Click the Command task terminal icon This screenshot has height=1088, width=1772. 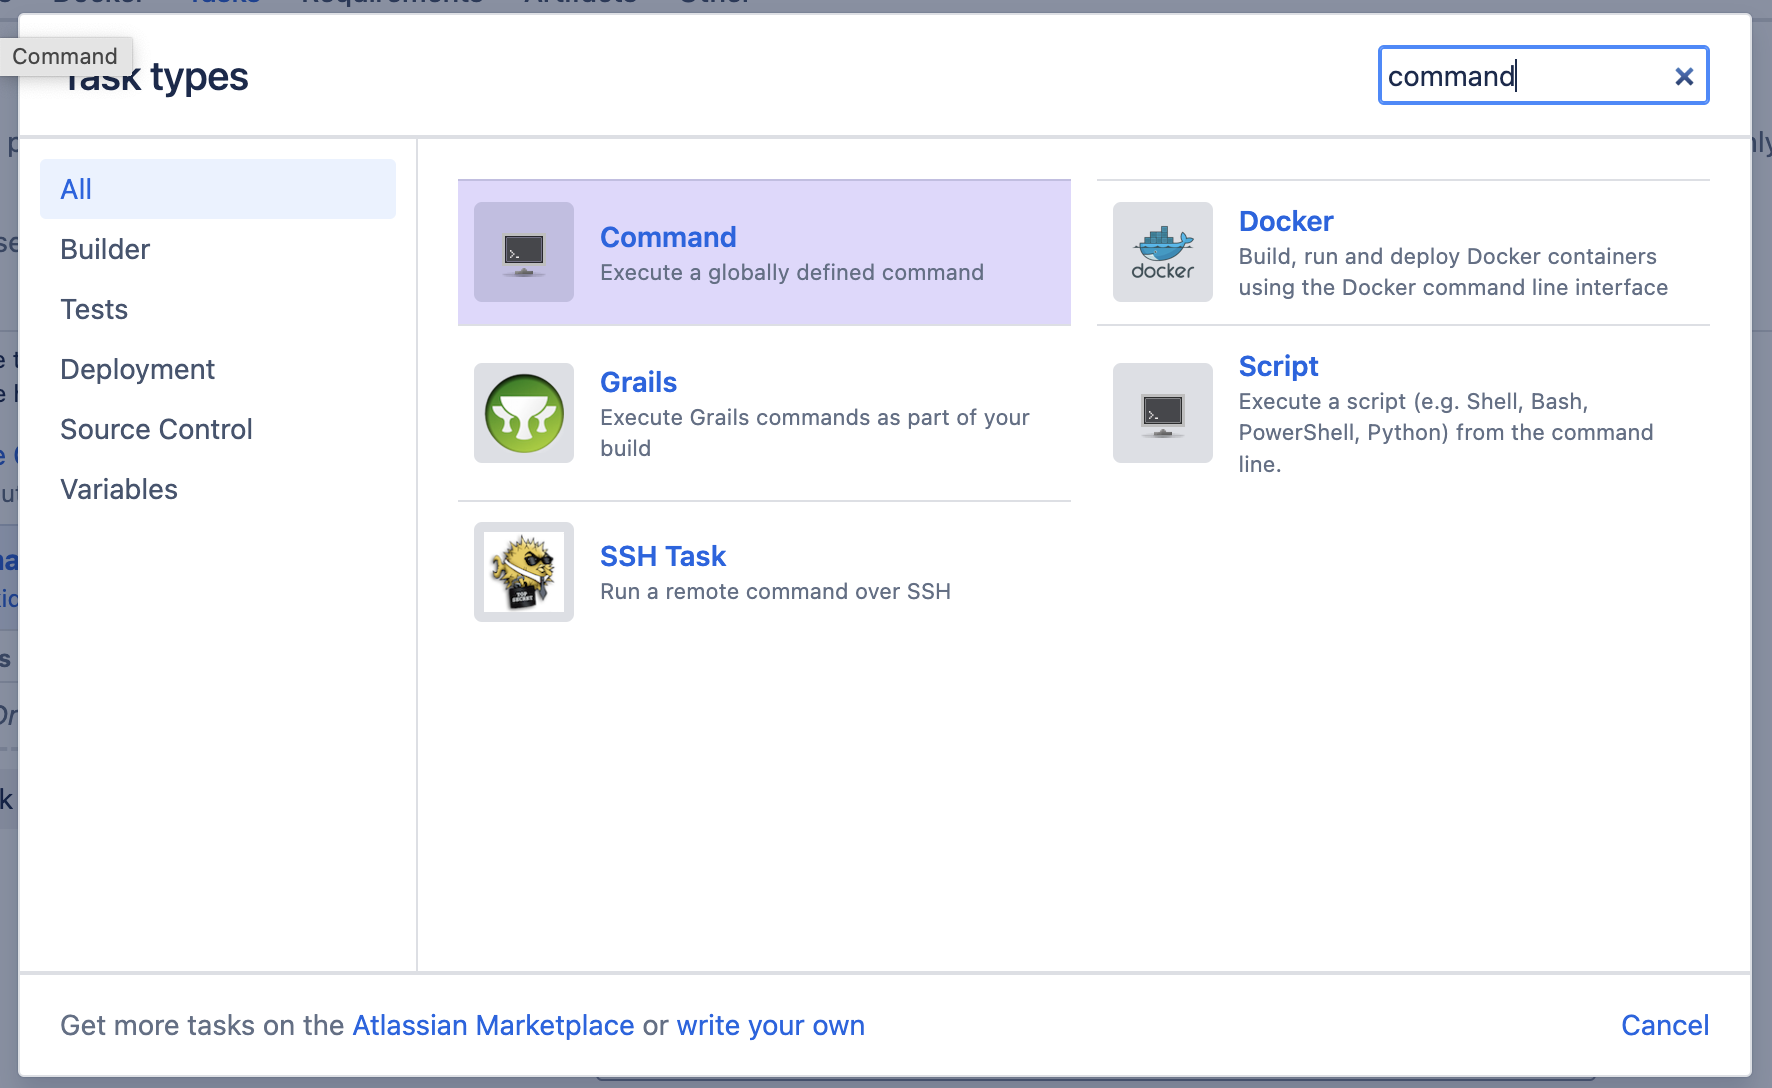(524, 252)
